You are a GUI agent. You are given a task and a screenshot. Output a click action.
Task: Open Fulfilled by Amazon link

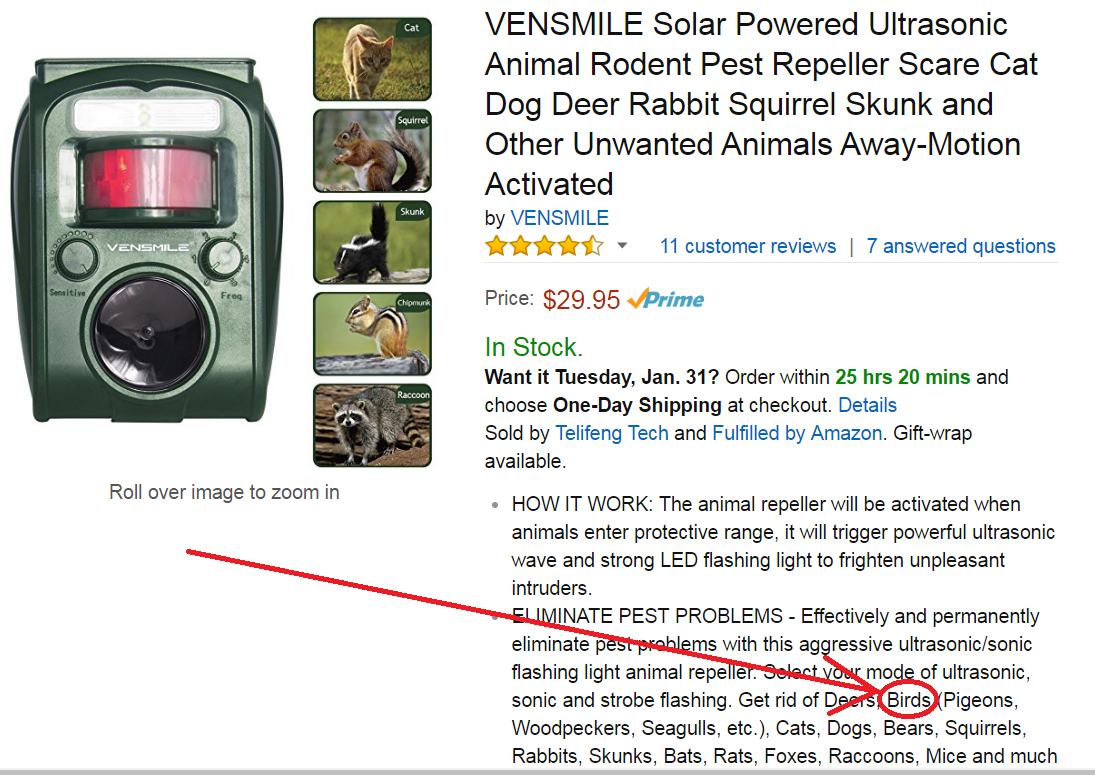(x=797, y=433)
